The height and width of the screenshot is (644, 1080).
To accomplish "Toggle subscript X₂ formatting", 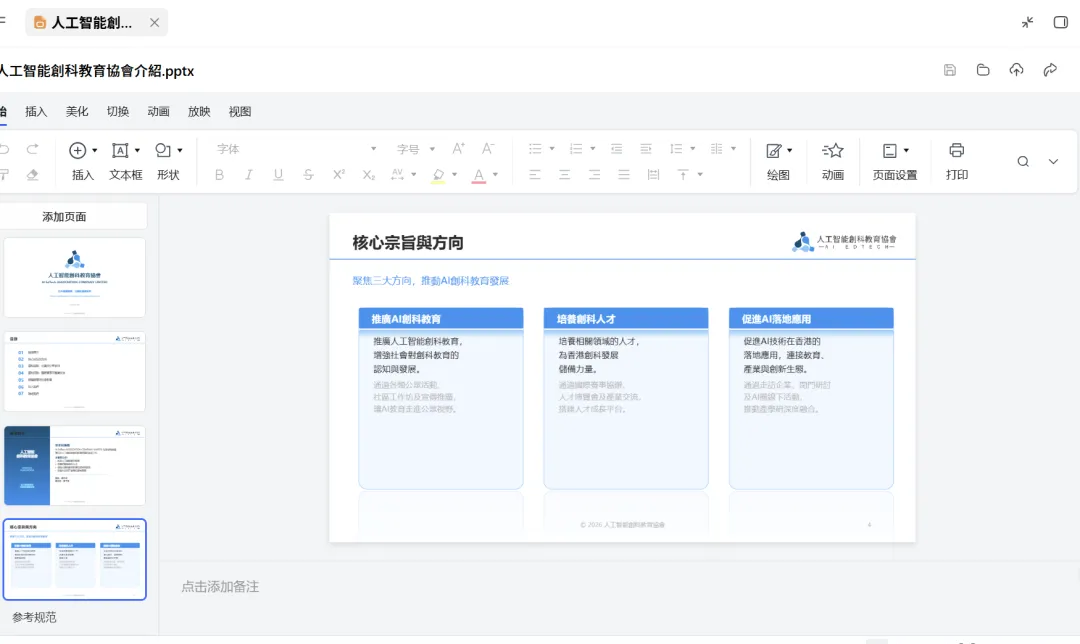I will click(368, 175).
